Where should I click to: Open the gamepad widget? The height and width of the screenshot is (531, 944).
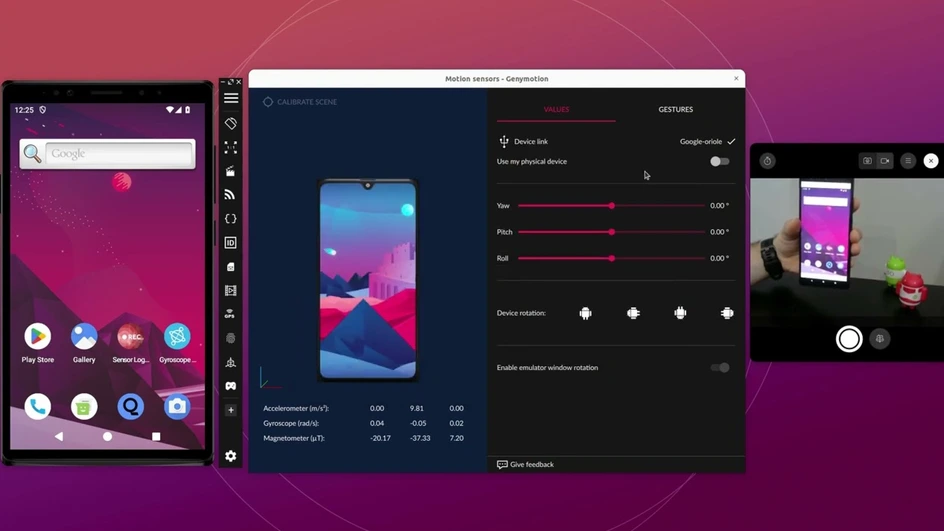click(x=231, y=386)
